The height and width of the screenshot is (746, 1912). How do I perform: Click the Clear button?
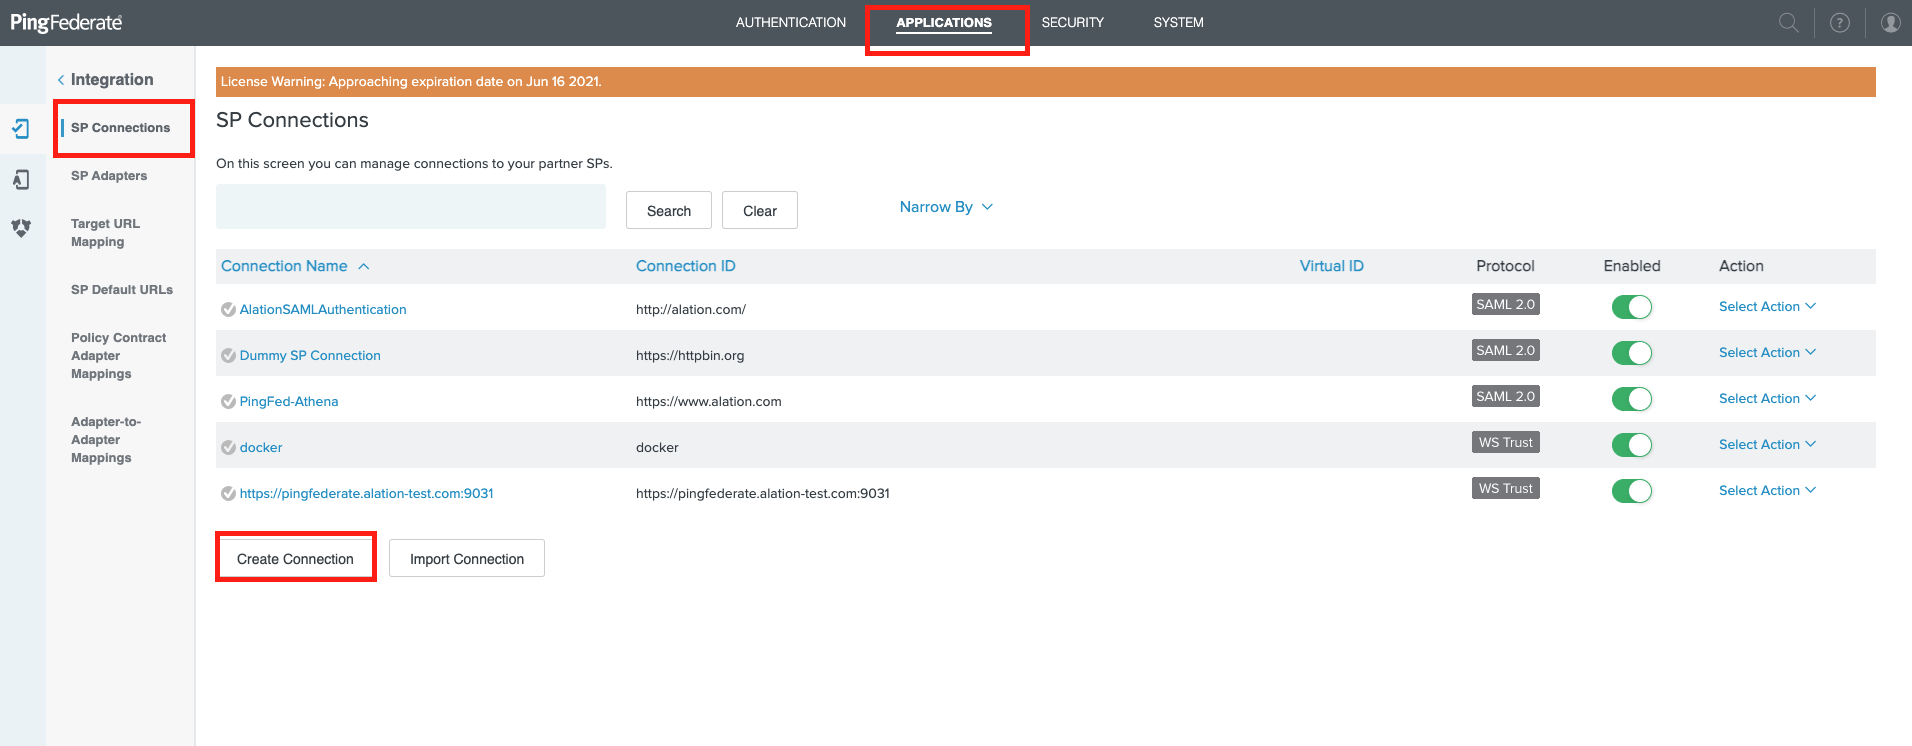[x=760, y=210]
